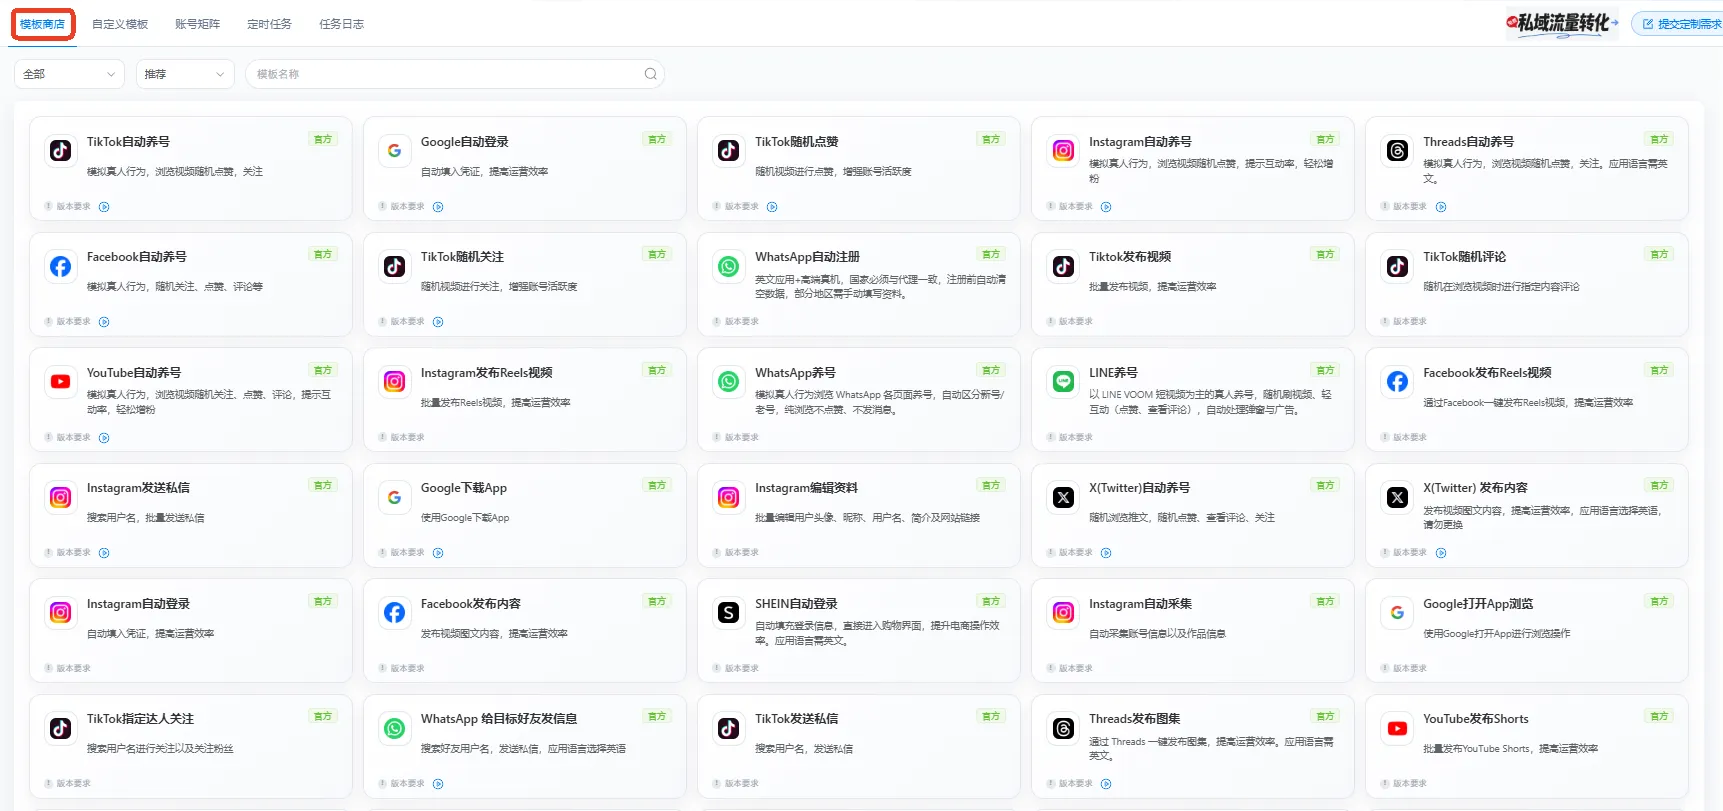
Task: Click the Instagram自动养号 Instagram icon
Action: [1063, 150]
